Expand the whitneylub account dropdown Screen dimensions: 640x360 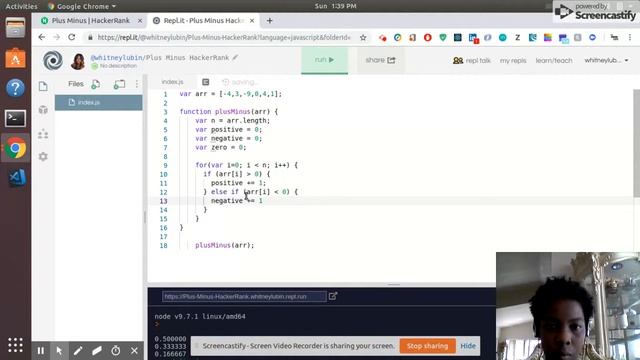(606, 60)
